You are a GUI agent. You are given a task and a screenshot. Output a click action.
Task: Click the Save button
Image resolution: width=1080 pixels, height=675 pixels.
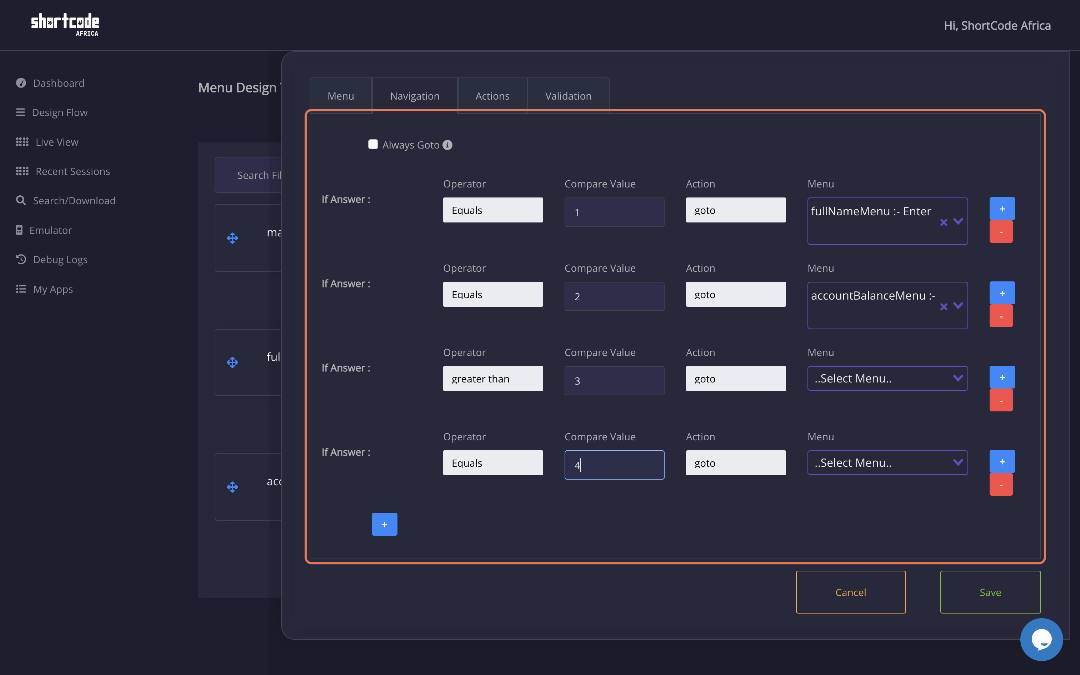click(990, 592)
